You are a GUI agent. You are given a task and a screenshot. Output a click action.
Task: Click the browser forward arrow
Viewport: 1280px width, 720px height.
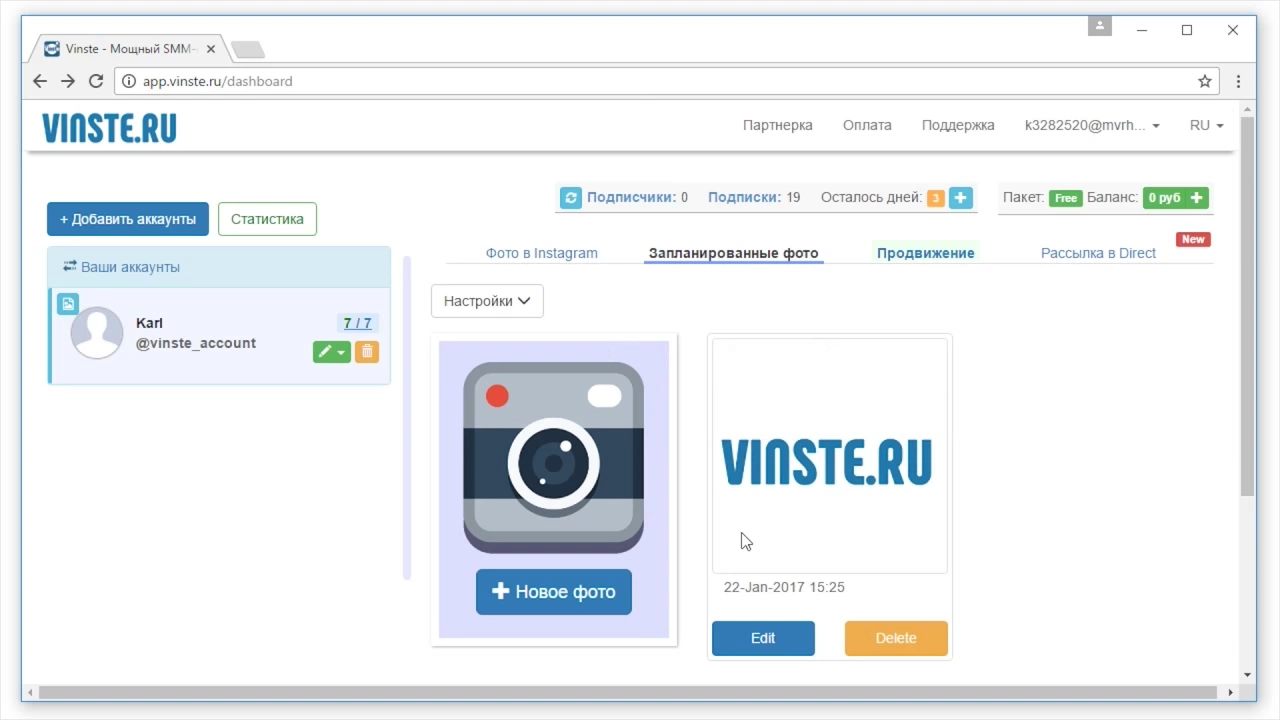(68, 81)
